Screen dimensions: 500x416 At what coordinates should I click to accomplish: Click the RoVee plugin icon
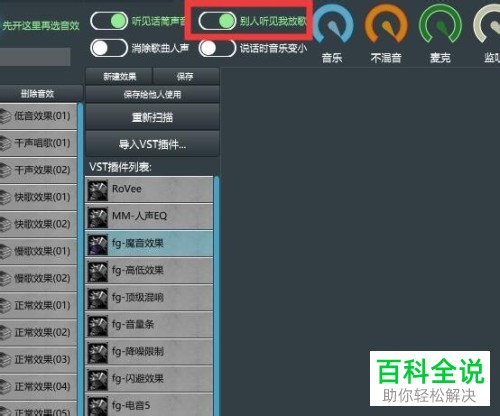tap(98, 190)
